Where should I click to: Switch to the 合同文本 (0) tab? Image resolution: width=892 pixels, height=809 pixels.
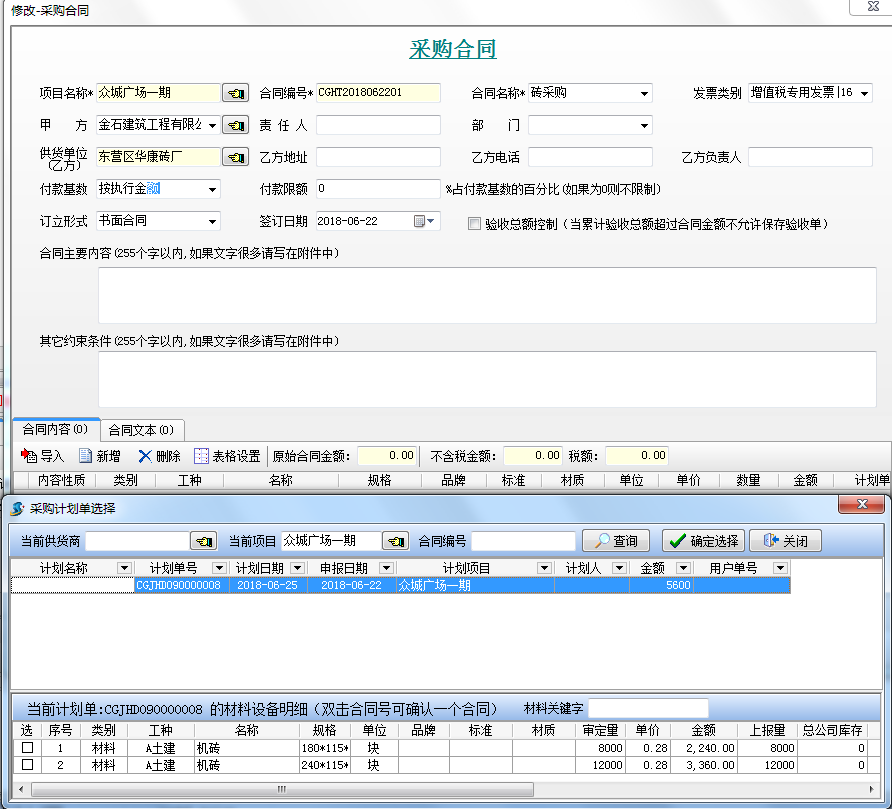tap(141, 430)
